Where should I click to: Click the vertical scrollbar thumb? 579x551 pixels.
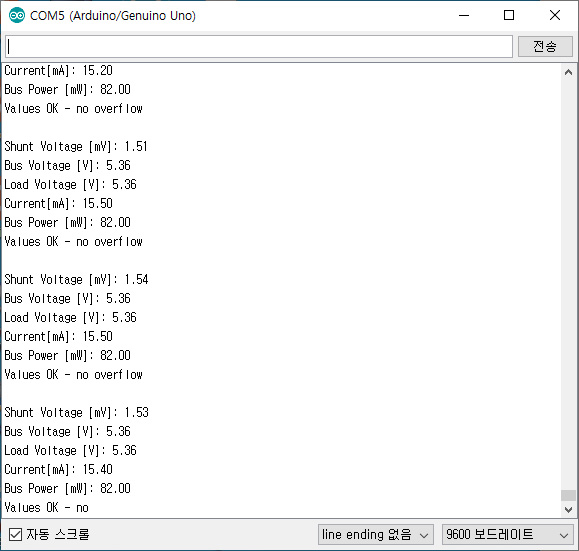568,495
